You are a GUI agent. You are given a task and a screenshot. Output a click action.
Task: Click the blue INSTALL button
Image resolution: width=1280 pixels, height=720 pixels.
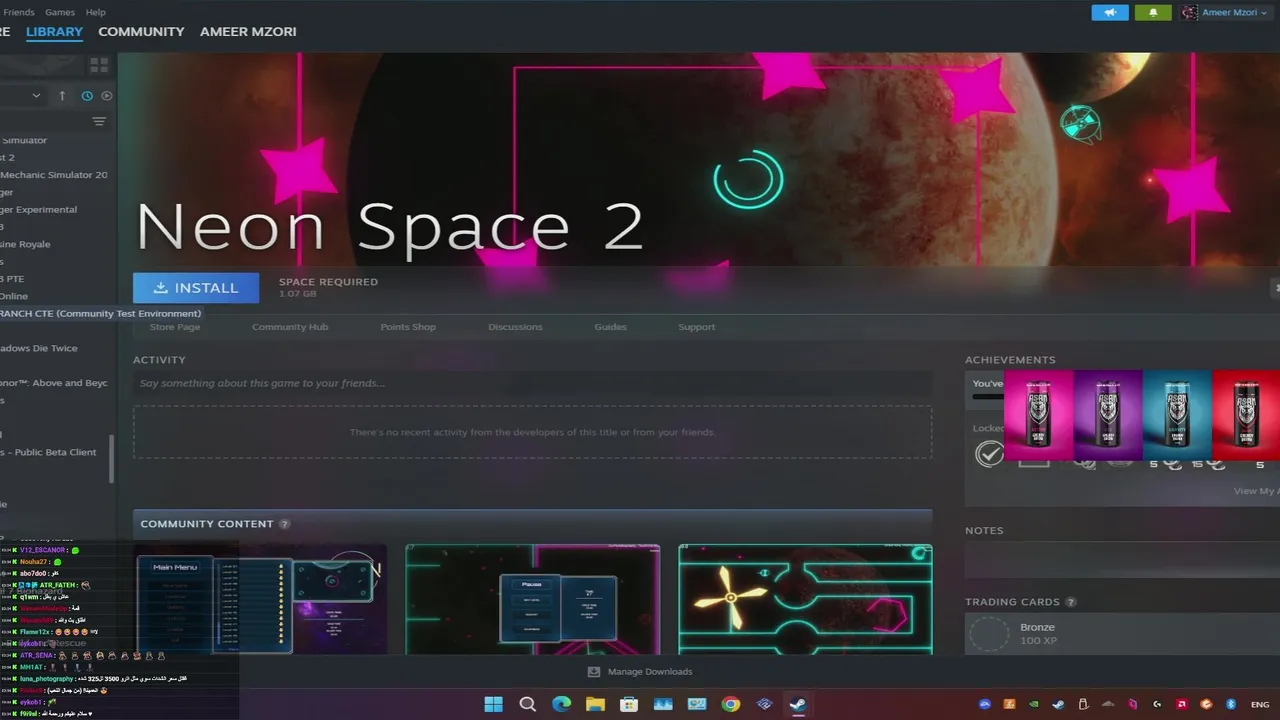[x=196, y=288]
